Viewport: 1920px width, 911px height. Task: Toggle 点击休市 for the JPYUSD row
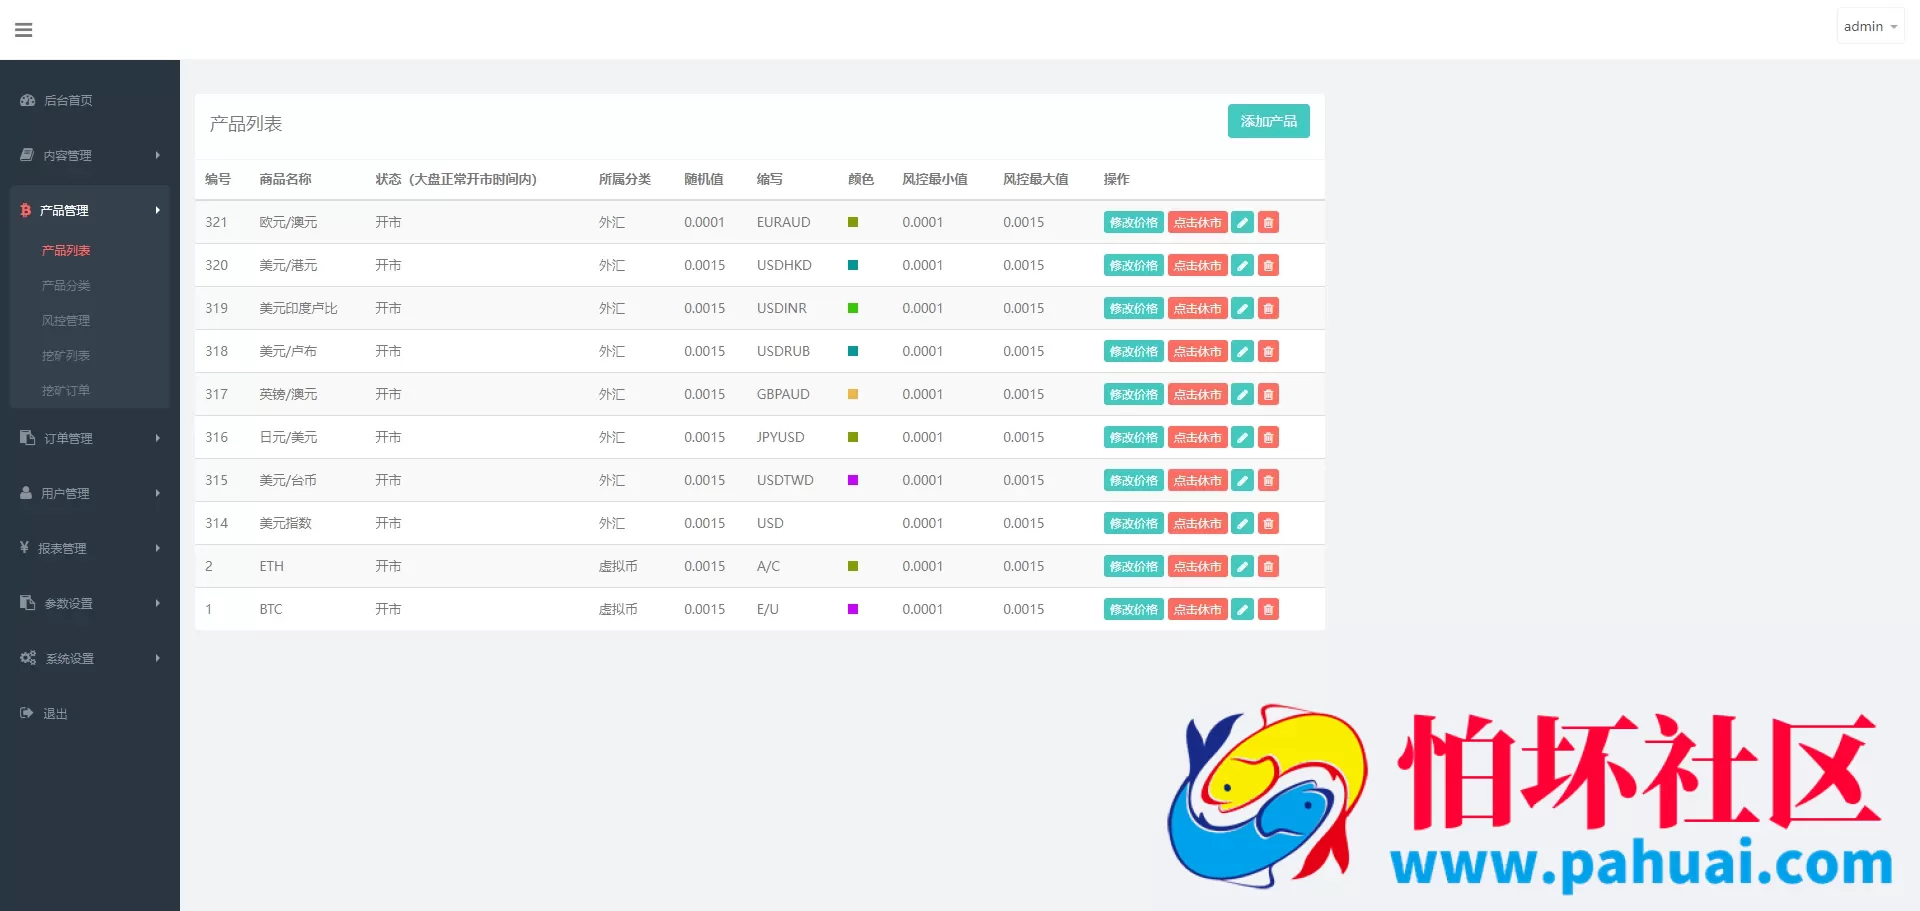click(1197, 438)
